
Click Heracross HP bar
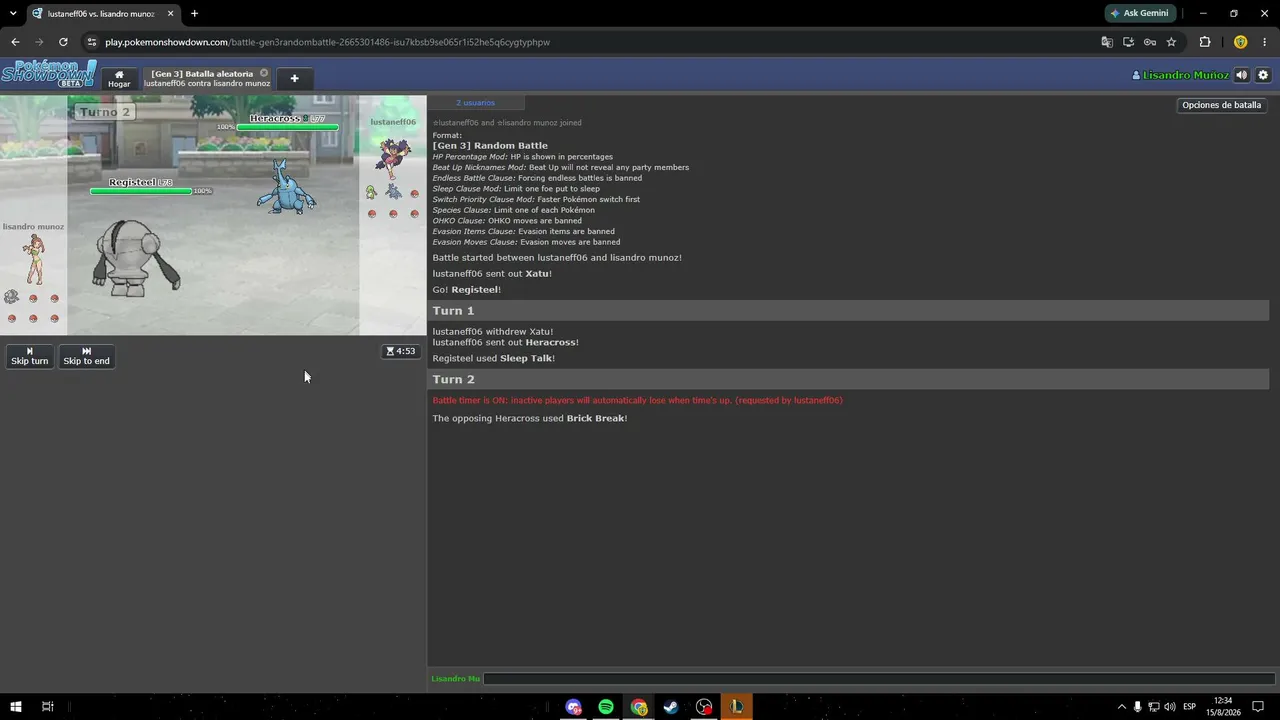pyautogui.click(x=288, y=127)
